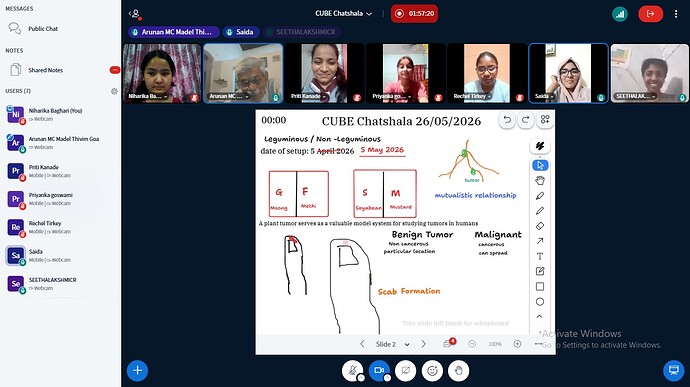Toggle webcam sharing button
Viewport: 690px width, 387px height.
point(379,371)
